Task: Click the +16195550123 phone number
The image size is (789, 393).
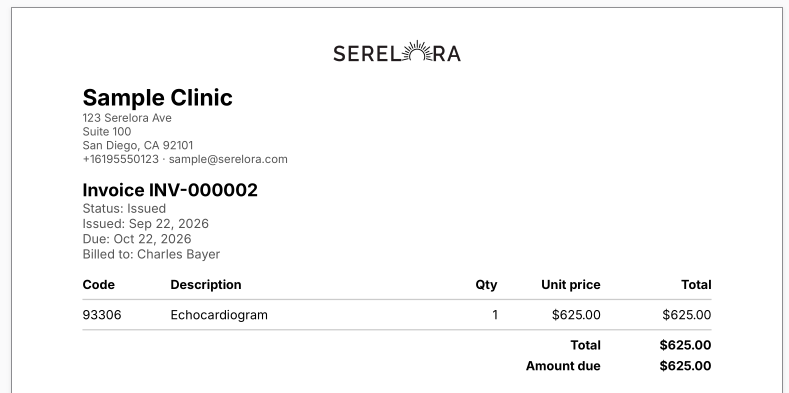Action: point(120,160)
